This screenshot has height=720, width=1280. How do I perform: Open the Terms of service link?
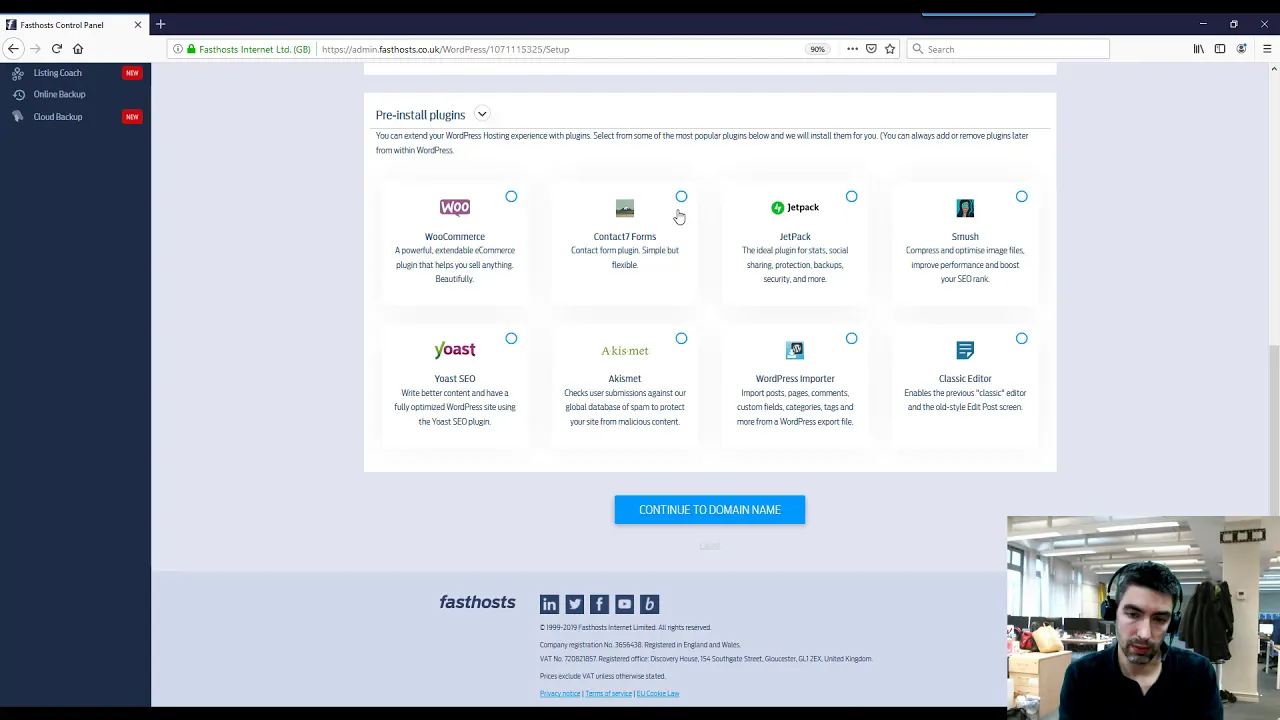pos(608,693)
